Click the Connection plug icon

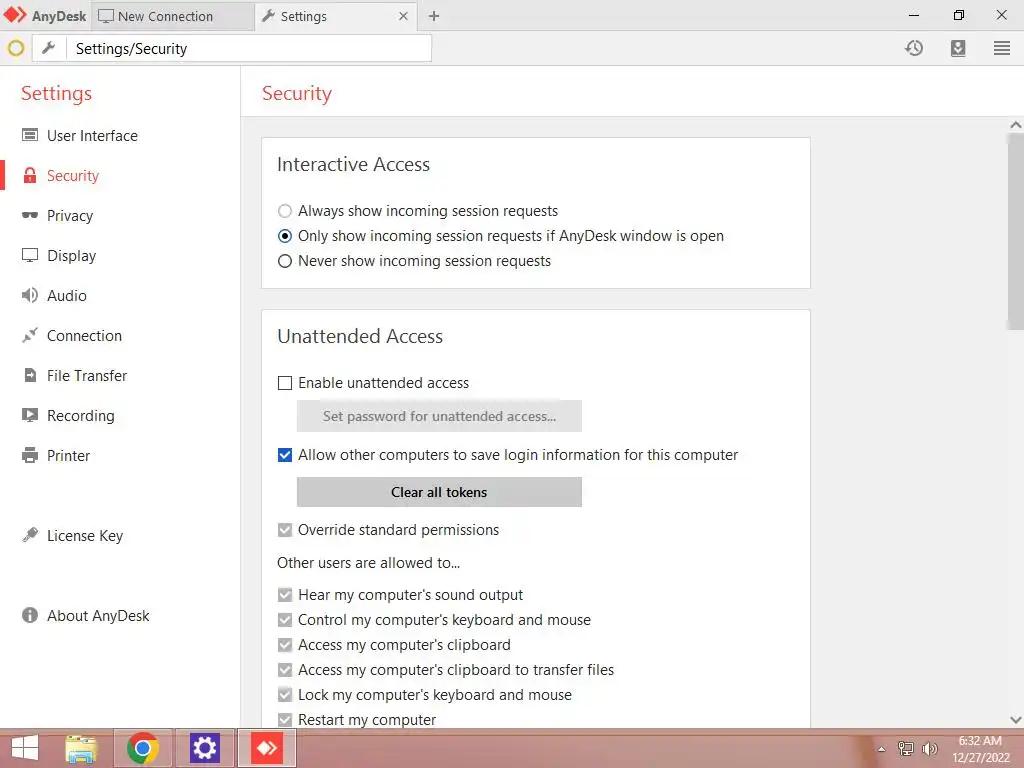[30, 335]
